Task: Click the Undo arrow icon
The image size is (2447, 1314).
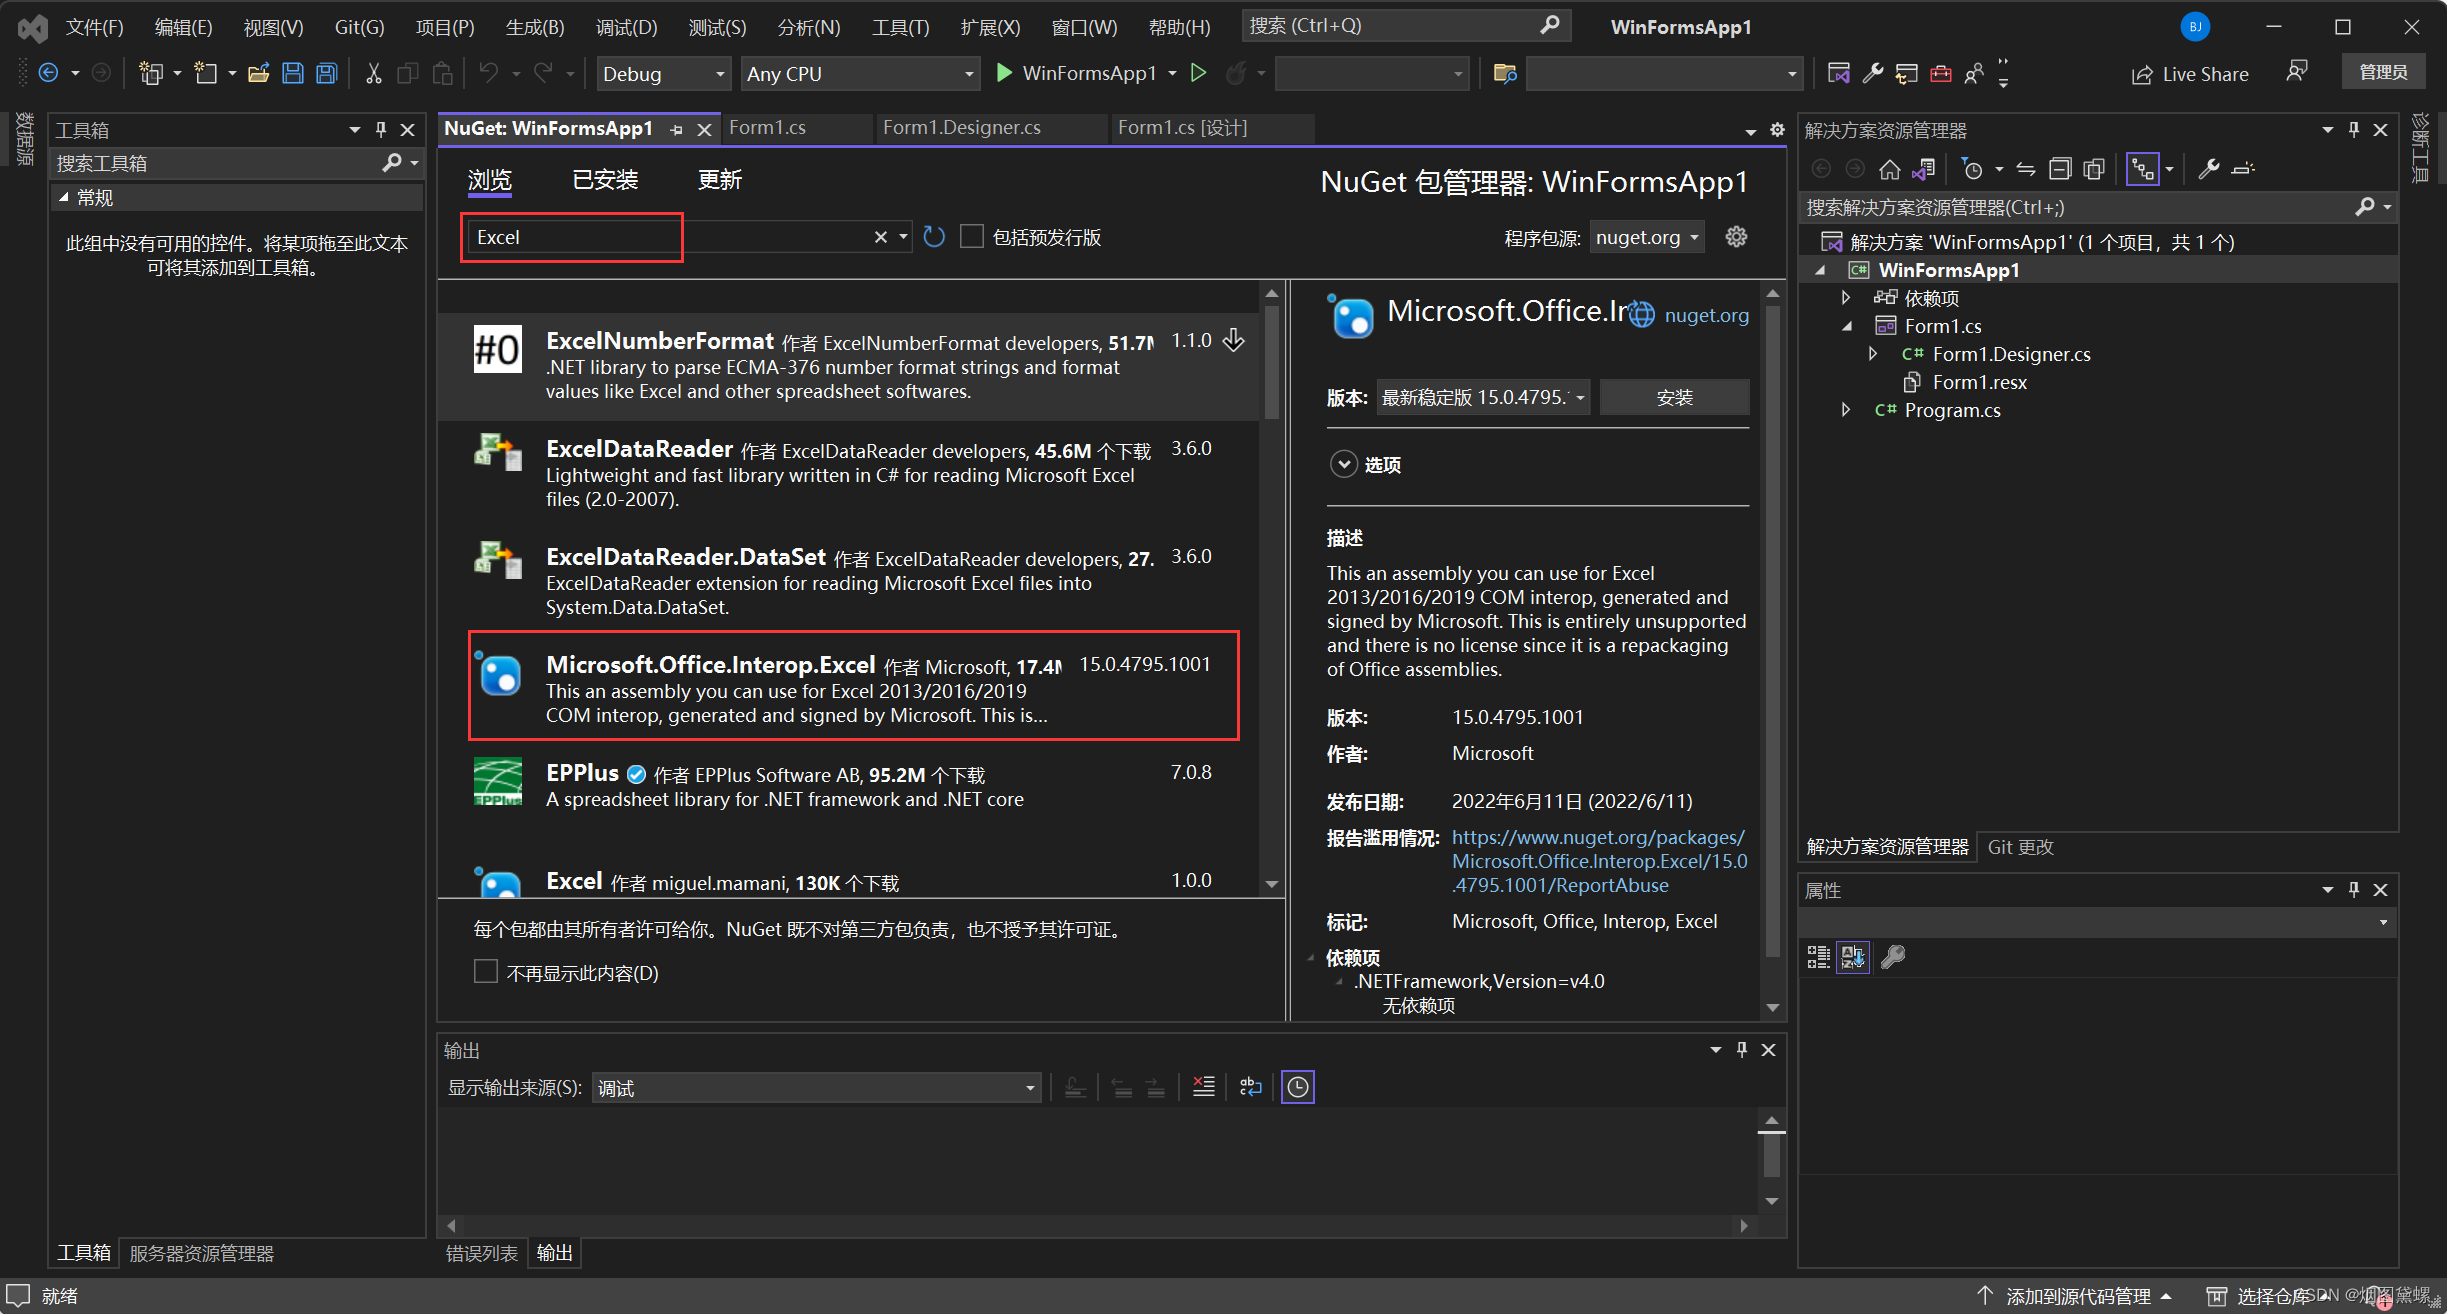Action: click(488, 73)
